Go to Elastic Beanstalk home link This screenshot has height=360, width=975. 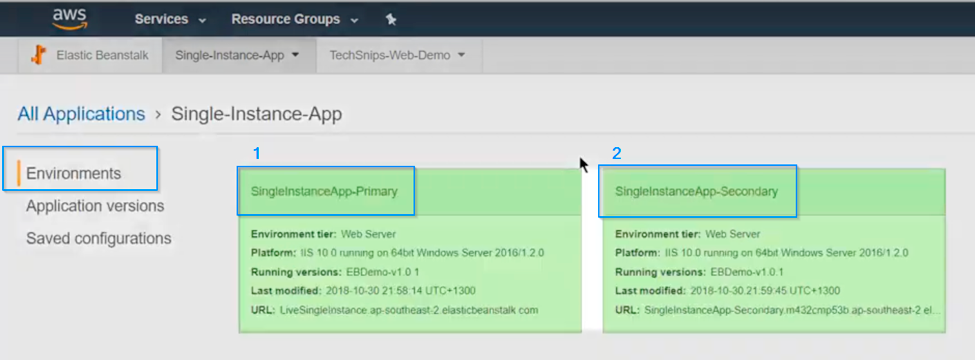[102, 55]
